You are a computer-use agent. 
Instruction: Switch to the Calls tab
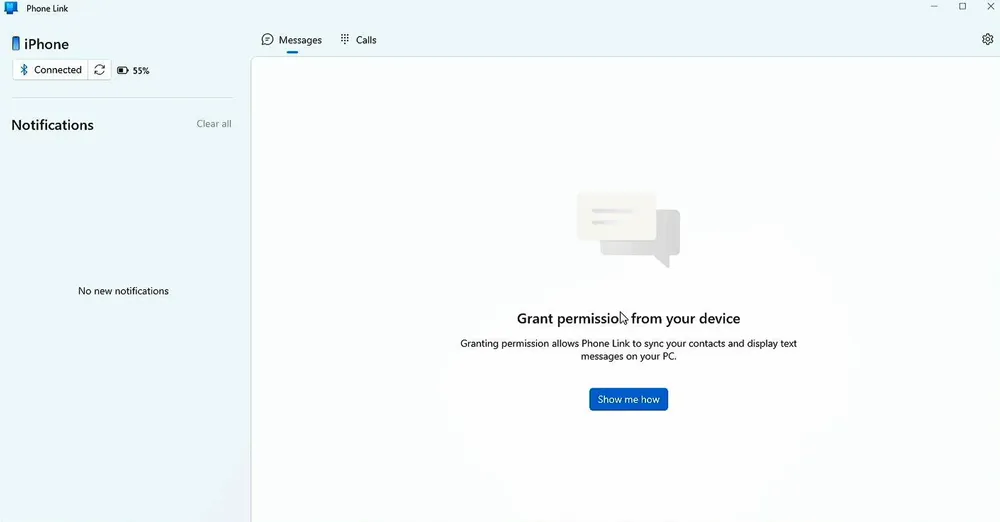[x=358, y=40]
